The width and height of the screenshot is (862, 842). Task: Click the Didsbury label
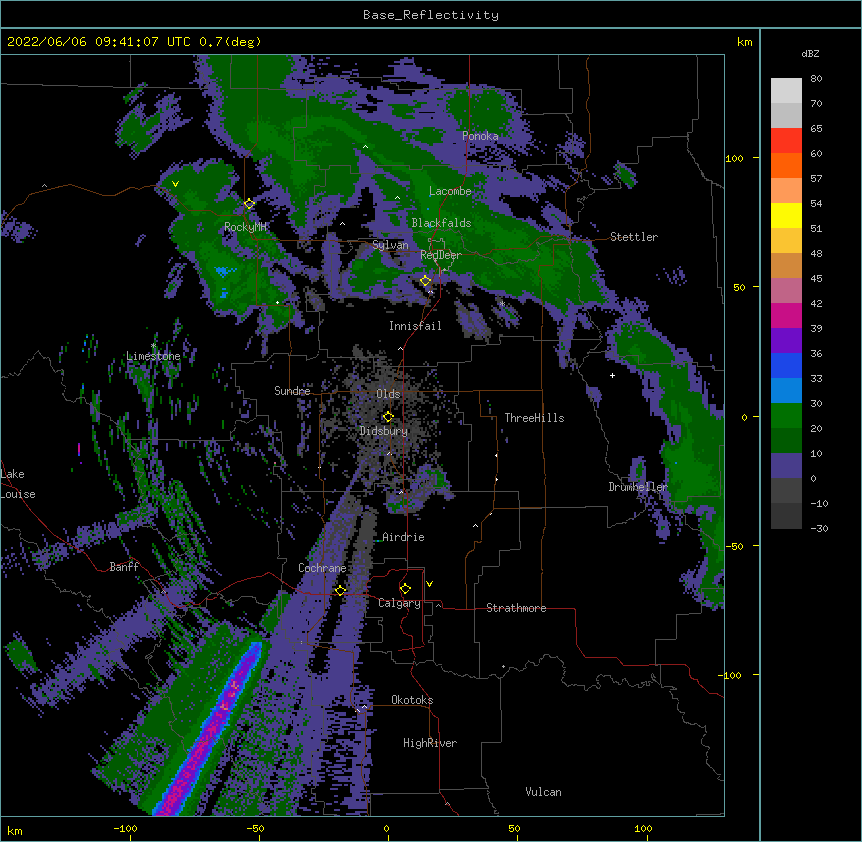click(384, 431)
